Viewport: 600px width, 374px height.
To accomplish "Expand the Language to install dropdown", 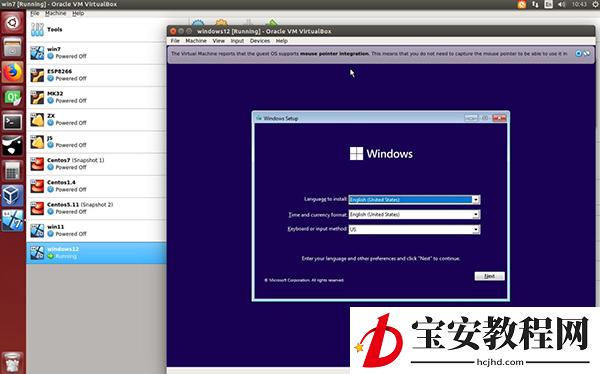I will tap(476, 200).
